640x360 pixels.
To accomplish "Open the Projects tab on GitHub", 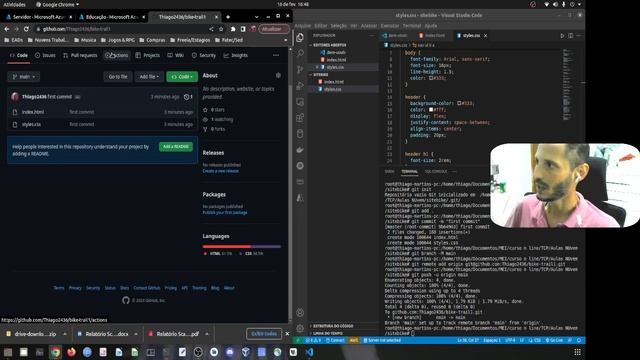I will 148,55.
